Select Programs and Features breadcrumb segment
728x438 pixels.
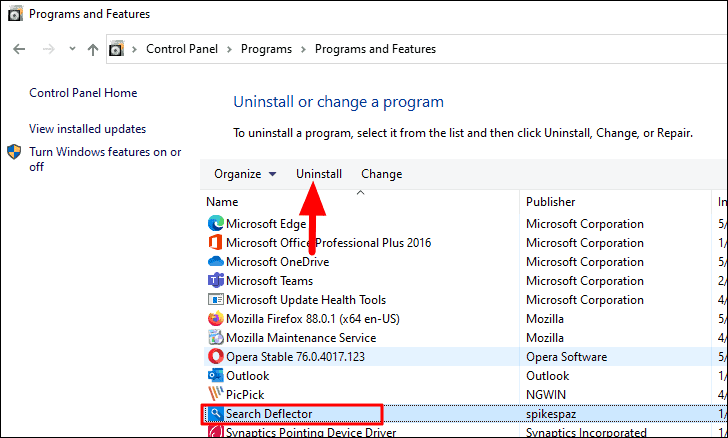click(x=375, y=49)
